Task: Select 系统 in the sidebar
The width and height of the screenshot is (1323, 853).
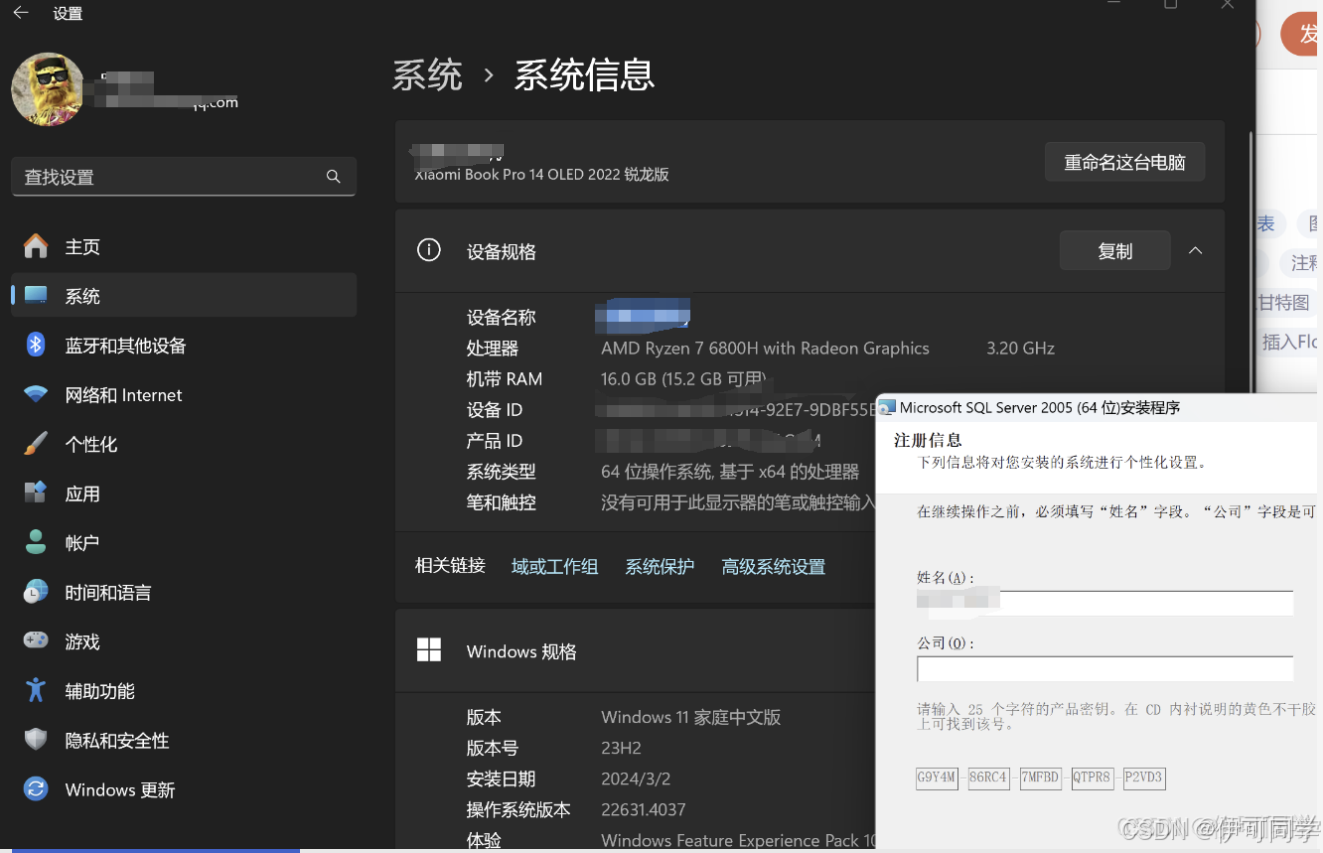Action: [183, 295]
